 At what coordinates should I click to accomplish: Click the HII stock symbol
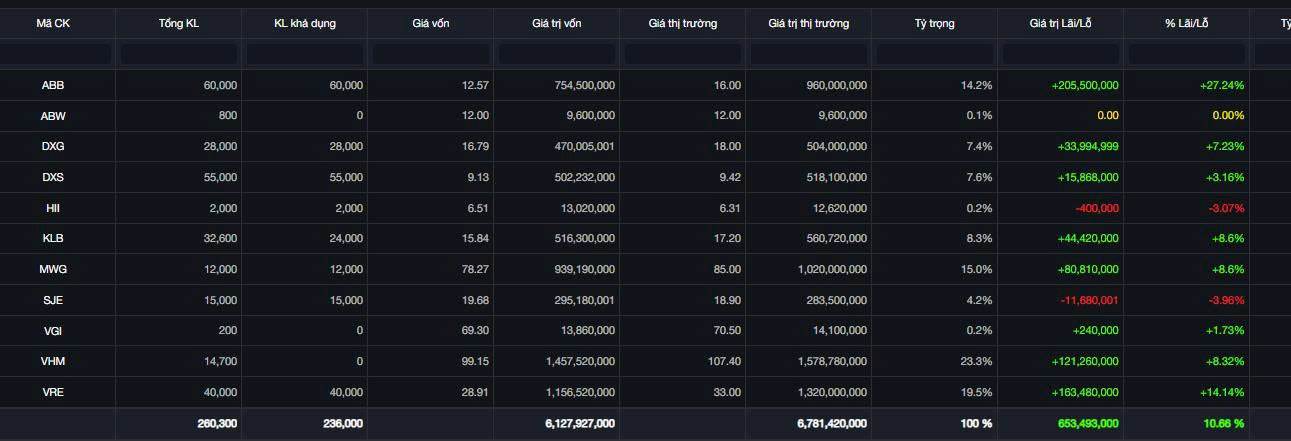click(x=53, y=208)
